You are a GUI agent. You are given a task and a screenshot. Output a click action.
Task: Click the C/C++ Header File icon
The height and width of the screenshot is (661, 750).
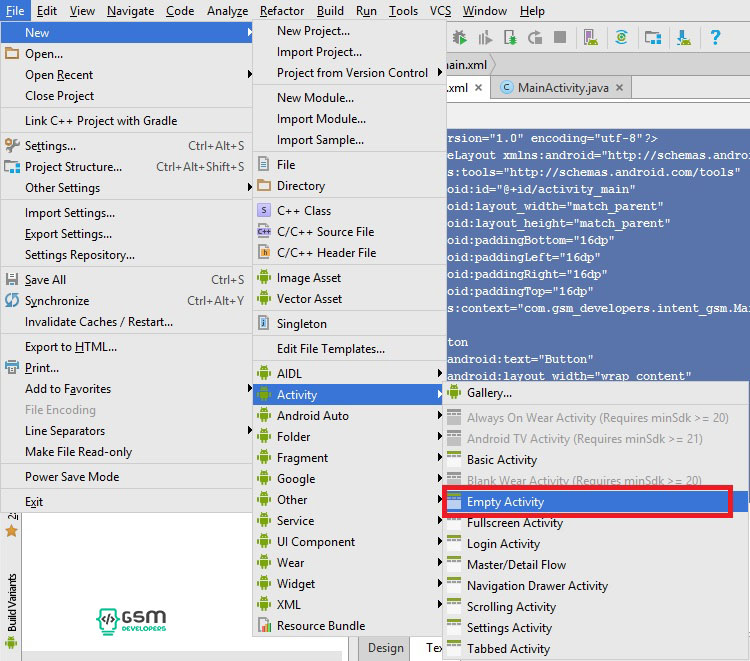[264, 252]
